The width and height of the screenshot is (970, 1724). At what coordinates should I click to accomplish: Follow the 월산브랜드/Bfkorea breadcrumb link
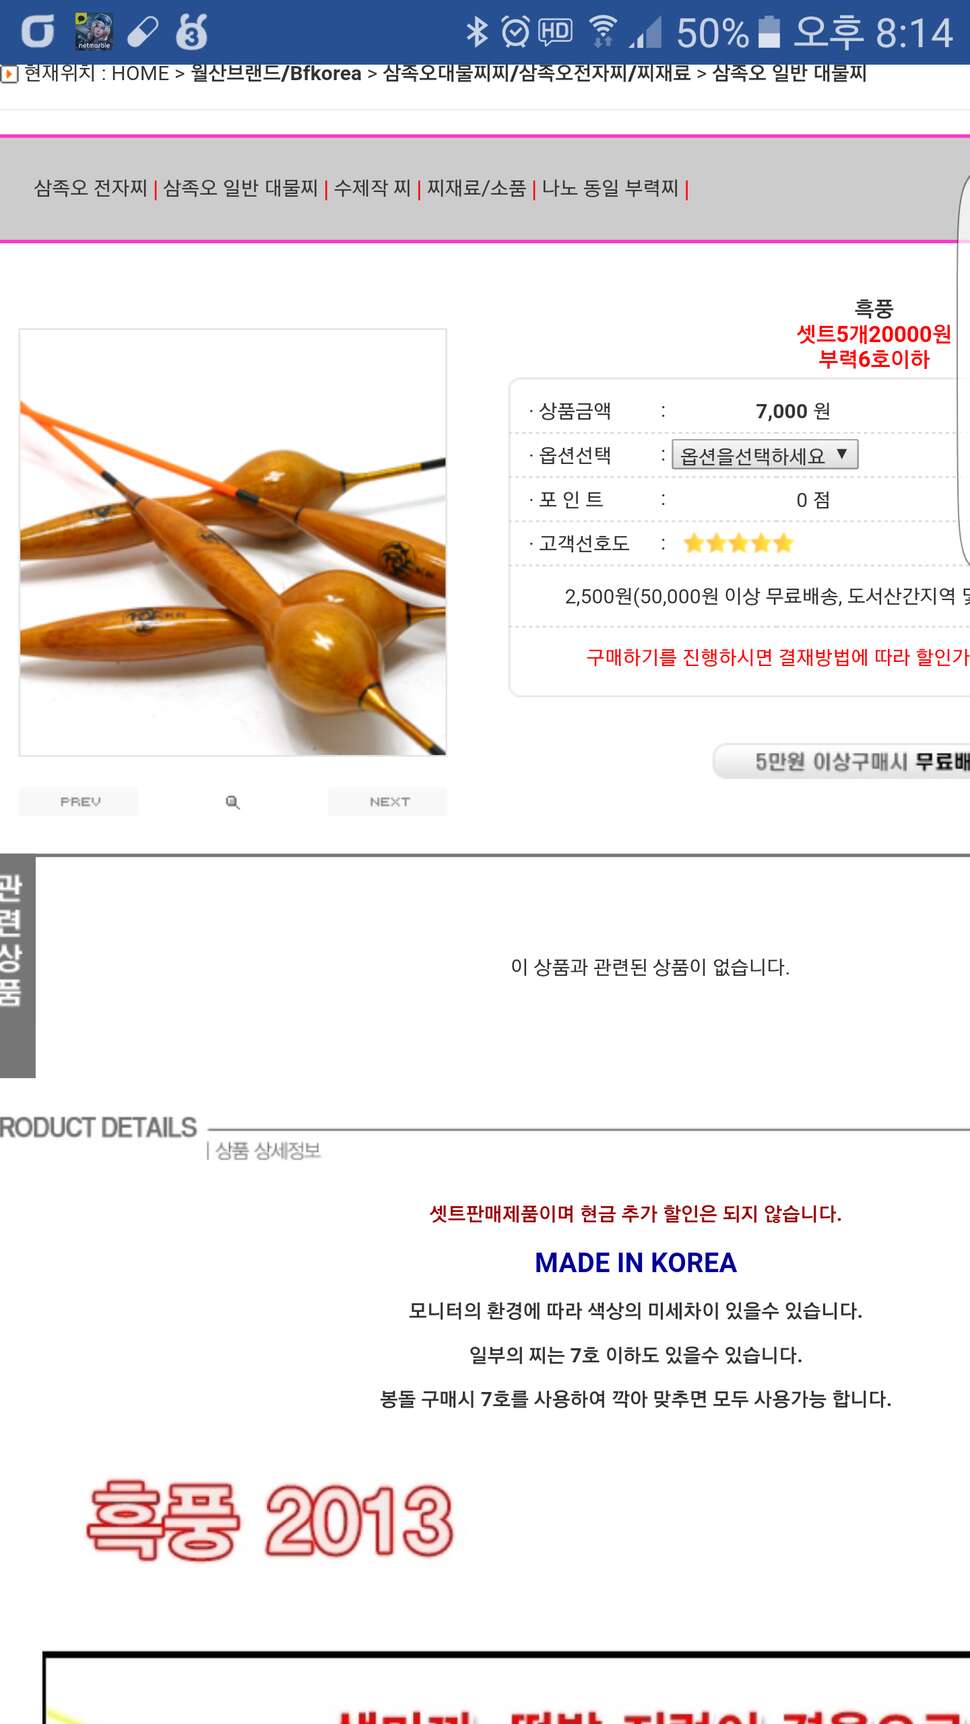pos(276,73)
